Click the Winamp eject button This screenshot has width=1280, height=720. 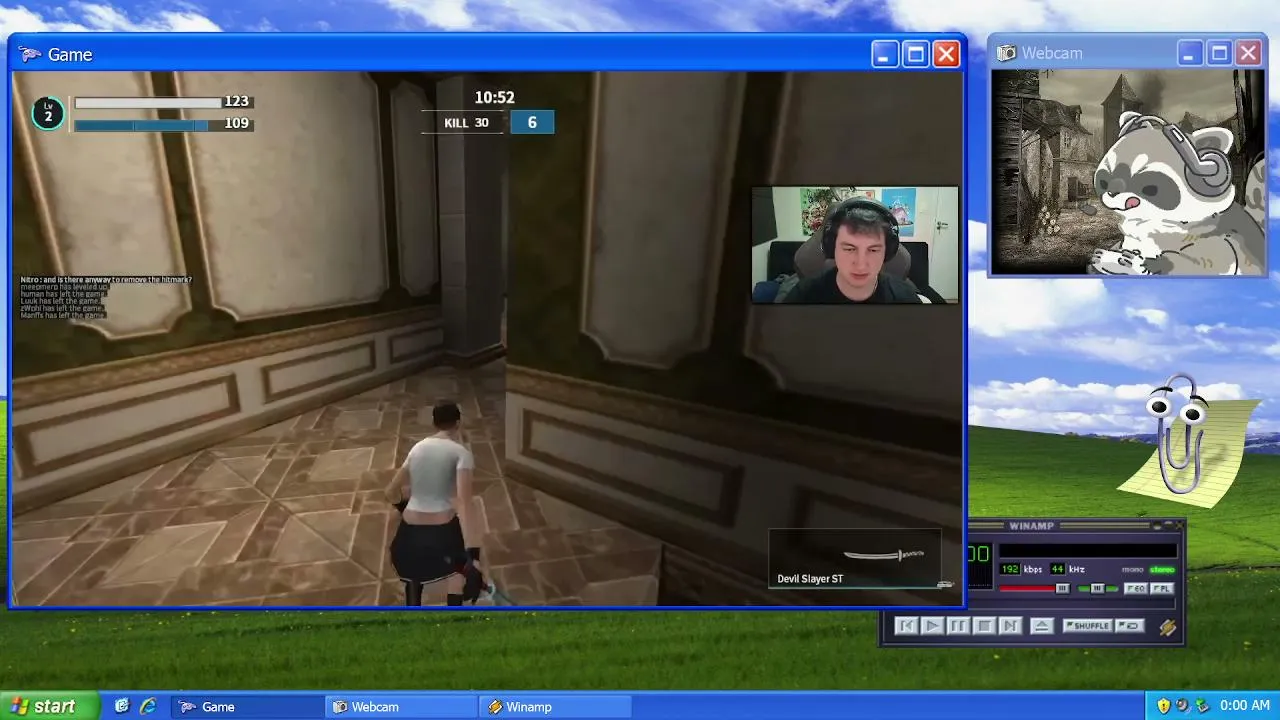click(x=1041, y=626)
